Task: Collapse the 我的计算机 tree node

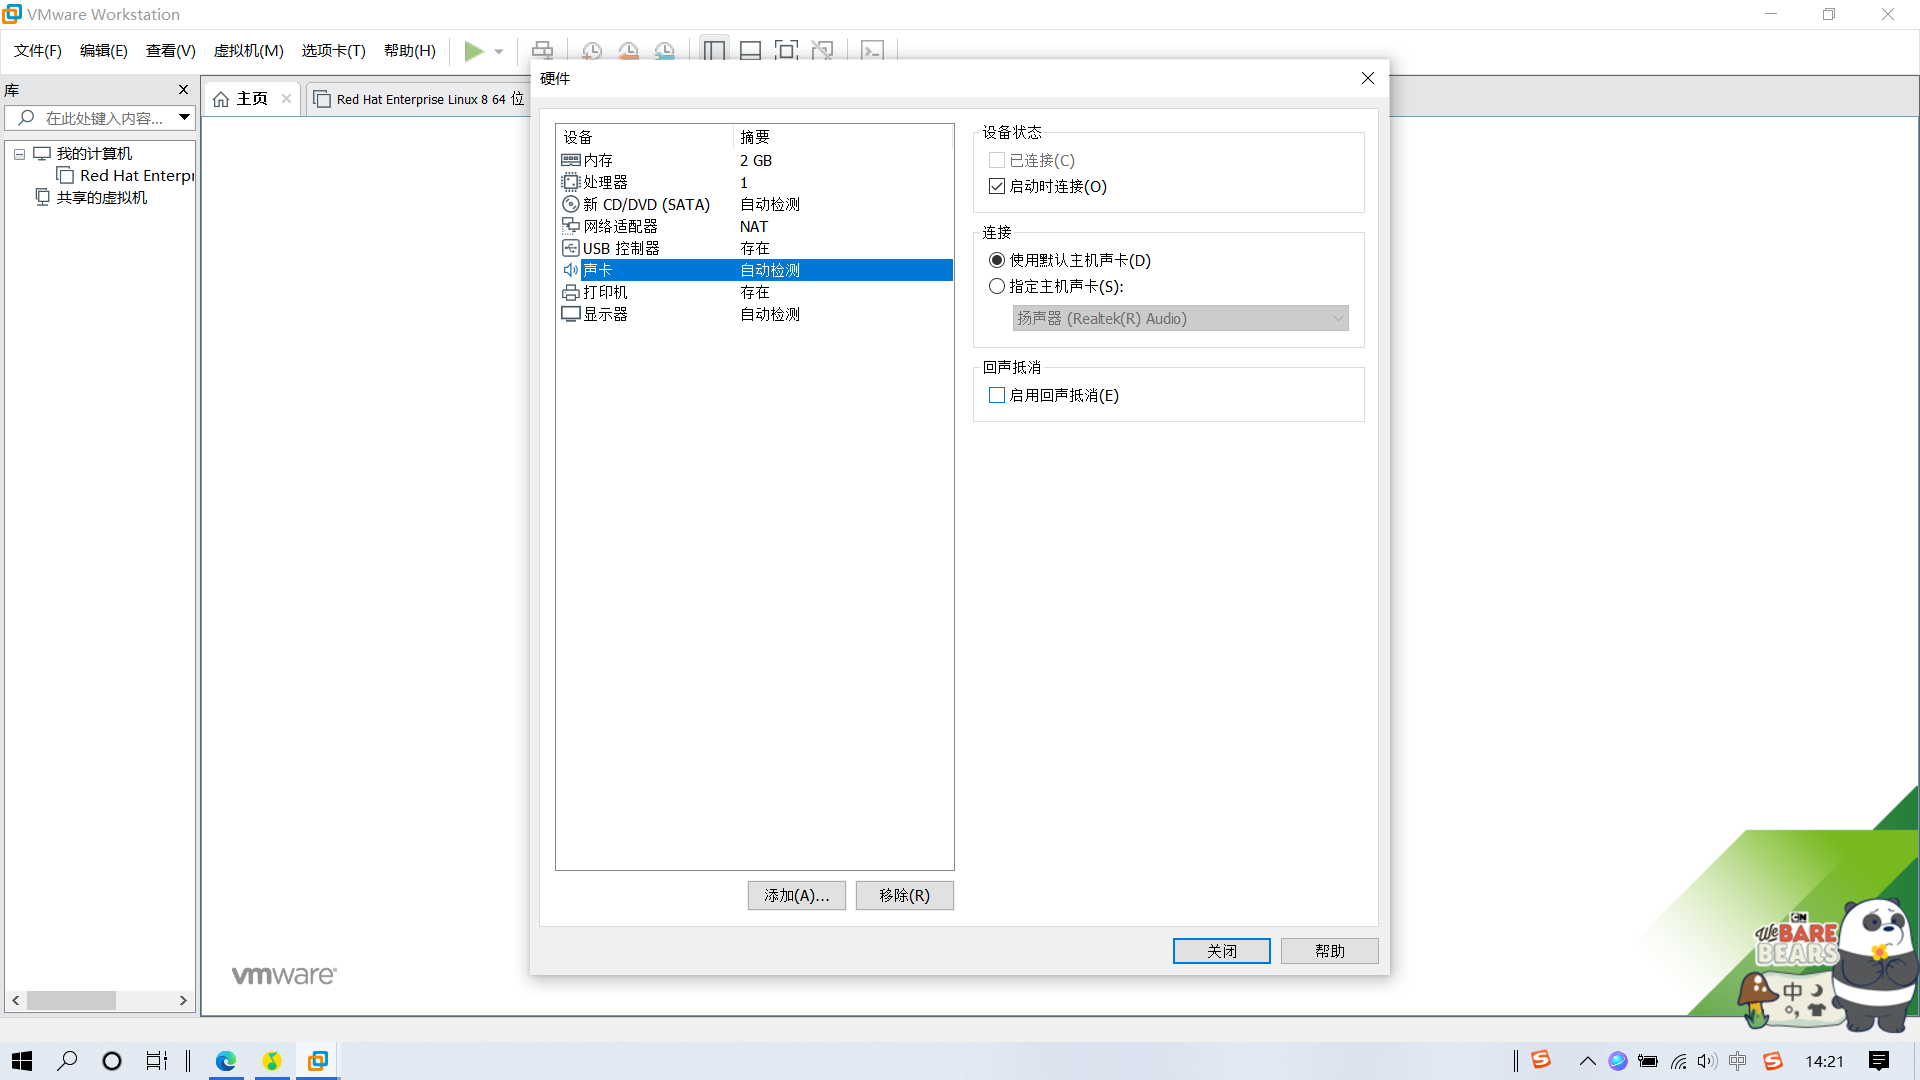Action: coord(18,153)
